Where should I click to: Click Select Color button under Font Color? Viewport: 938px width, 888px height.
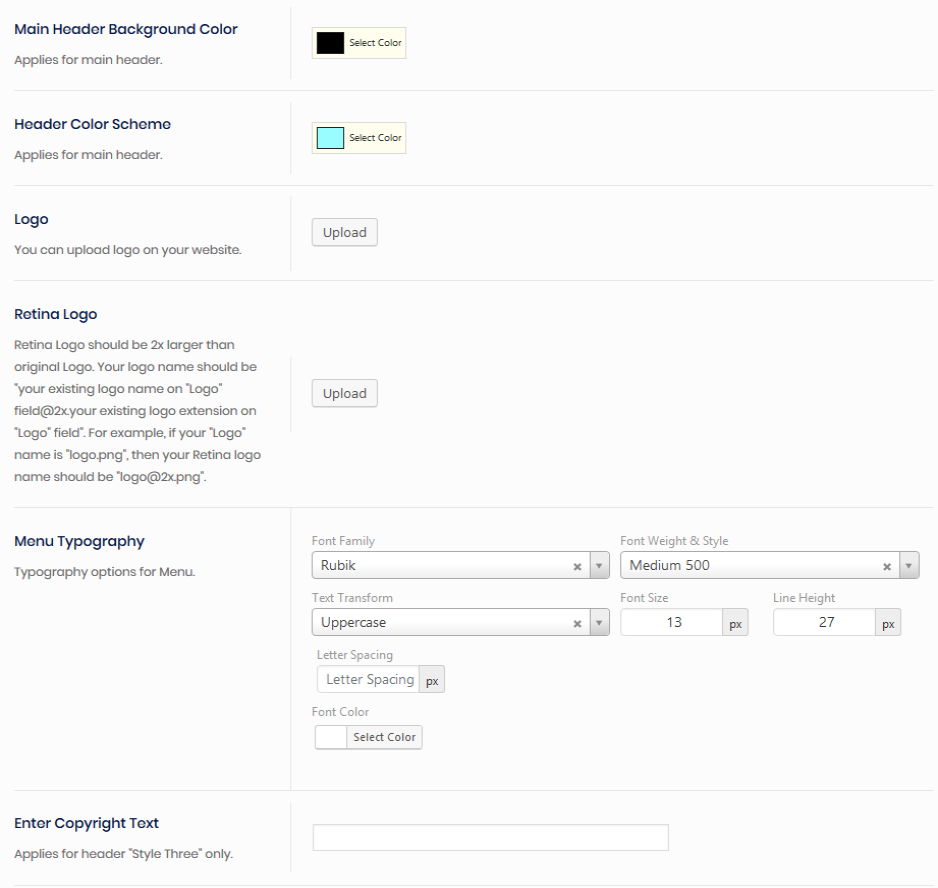385,737
